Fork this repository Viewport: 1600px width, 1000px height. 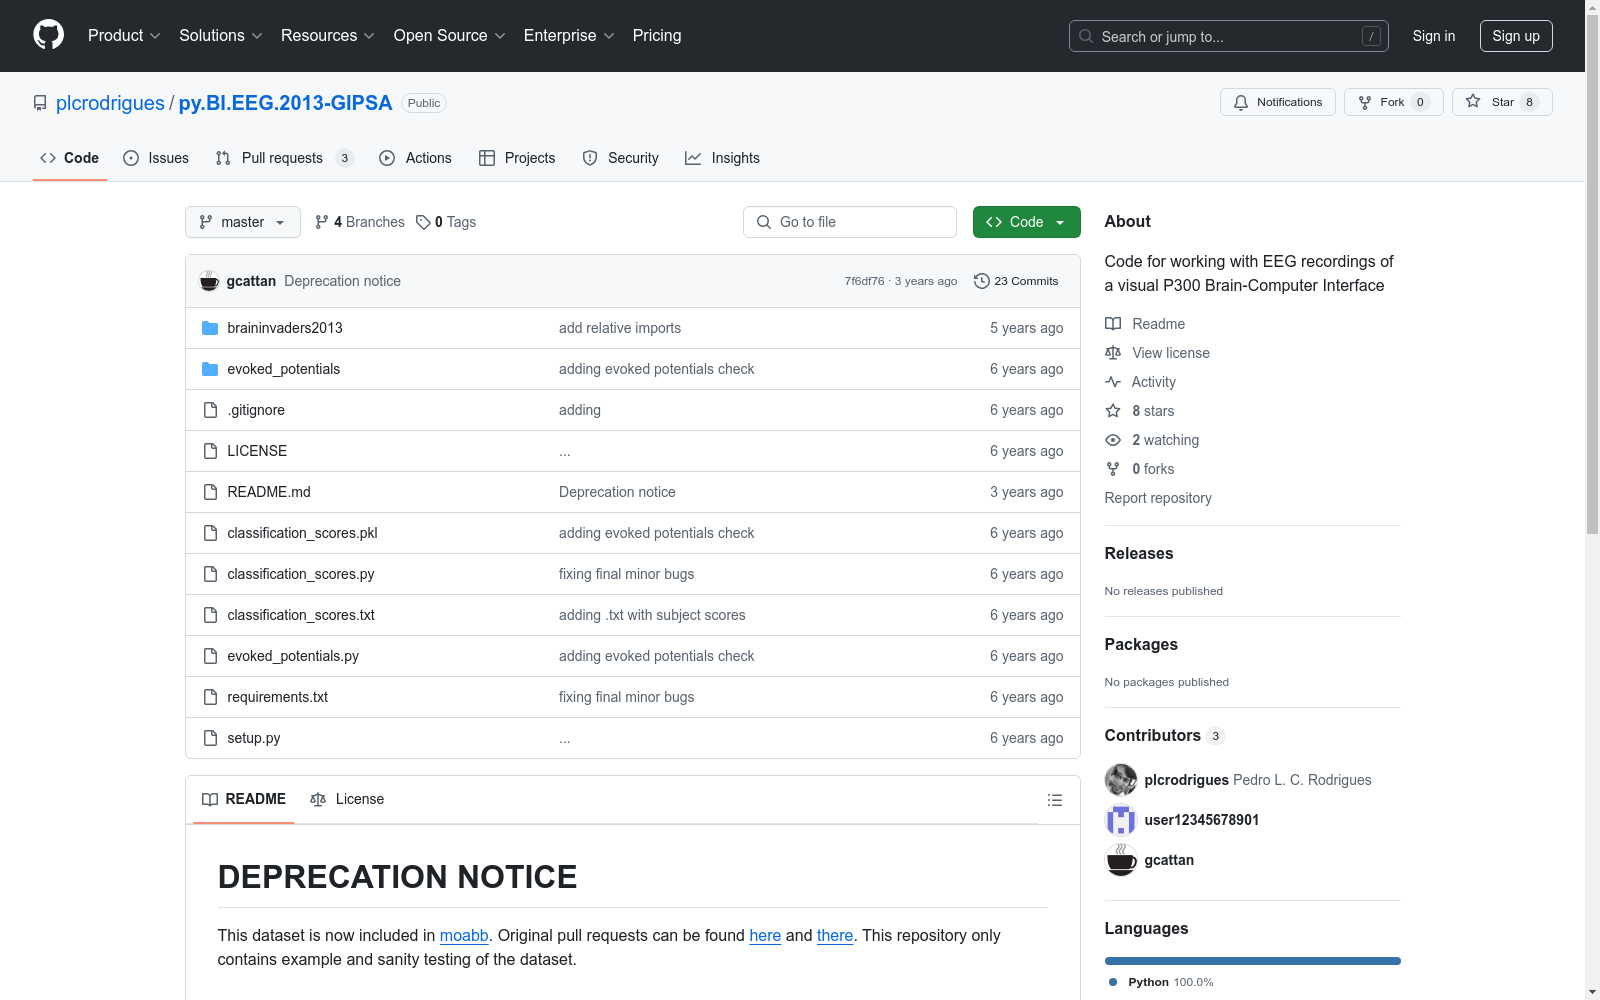pyautogui.click(x=1394, y=102)
